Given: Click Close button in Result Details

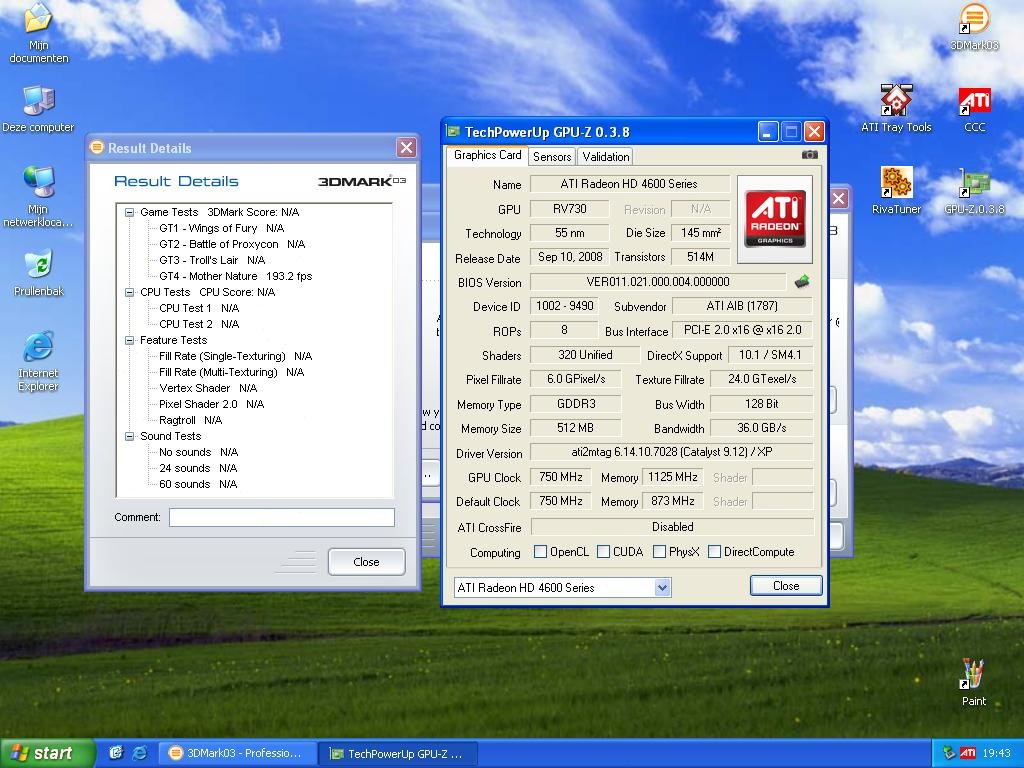Looking at the screenshot, I should pyautogui.click(x=366, y=562).
